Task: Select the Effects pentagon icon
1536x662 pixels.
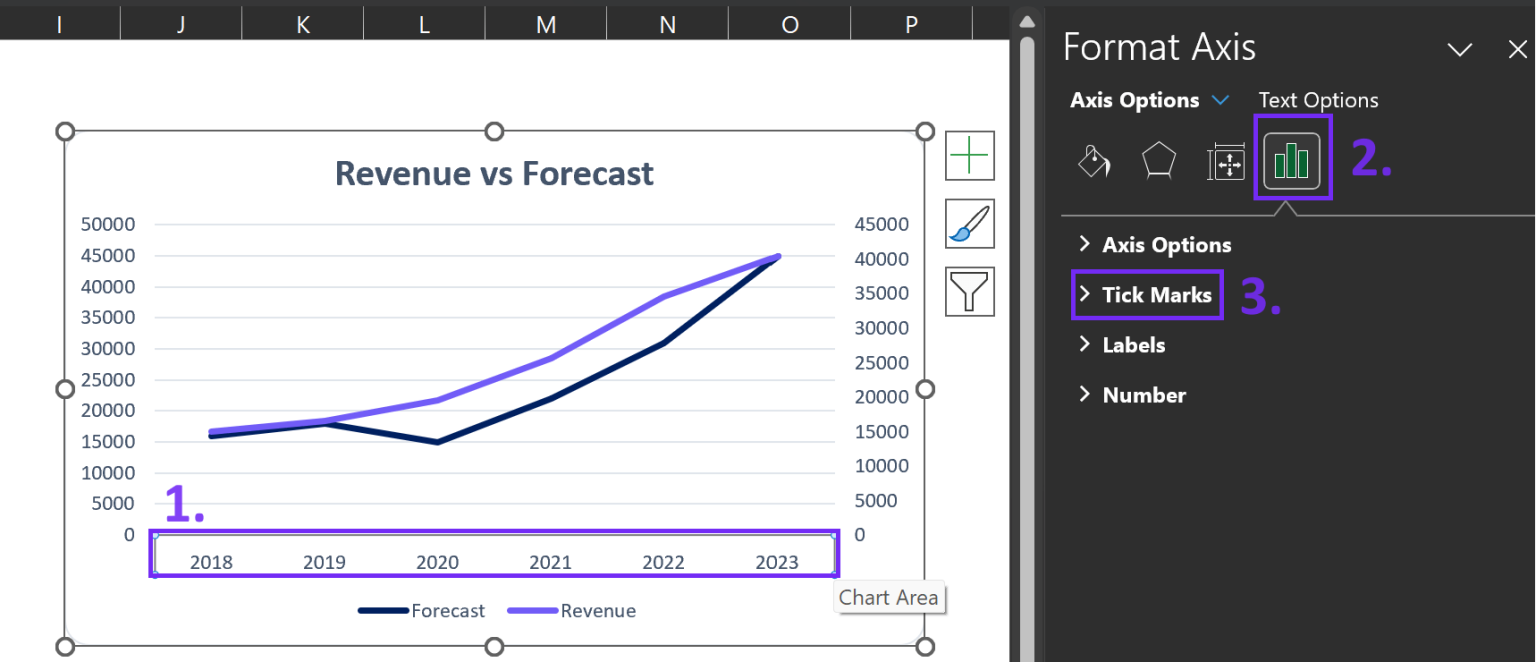Action: pos(1159,160)
